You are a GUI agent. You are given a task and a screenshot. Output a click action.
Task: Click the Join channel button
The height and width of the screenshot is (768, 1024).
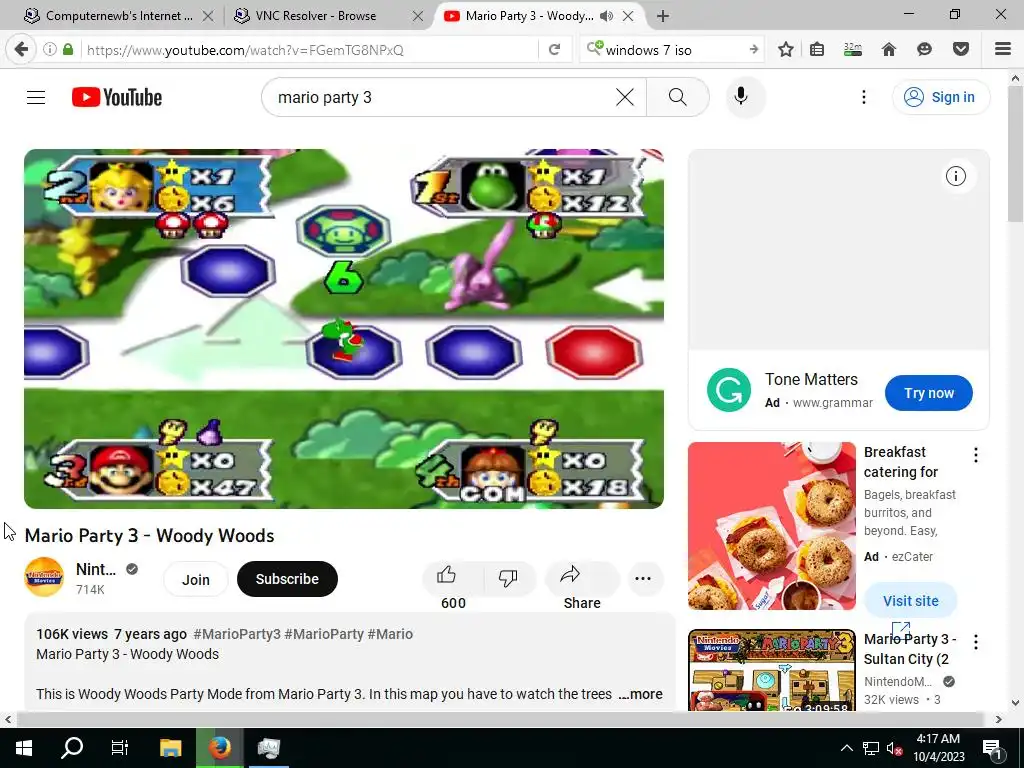click(x=196, y=579)
